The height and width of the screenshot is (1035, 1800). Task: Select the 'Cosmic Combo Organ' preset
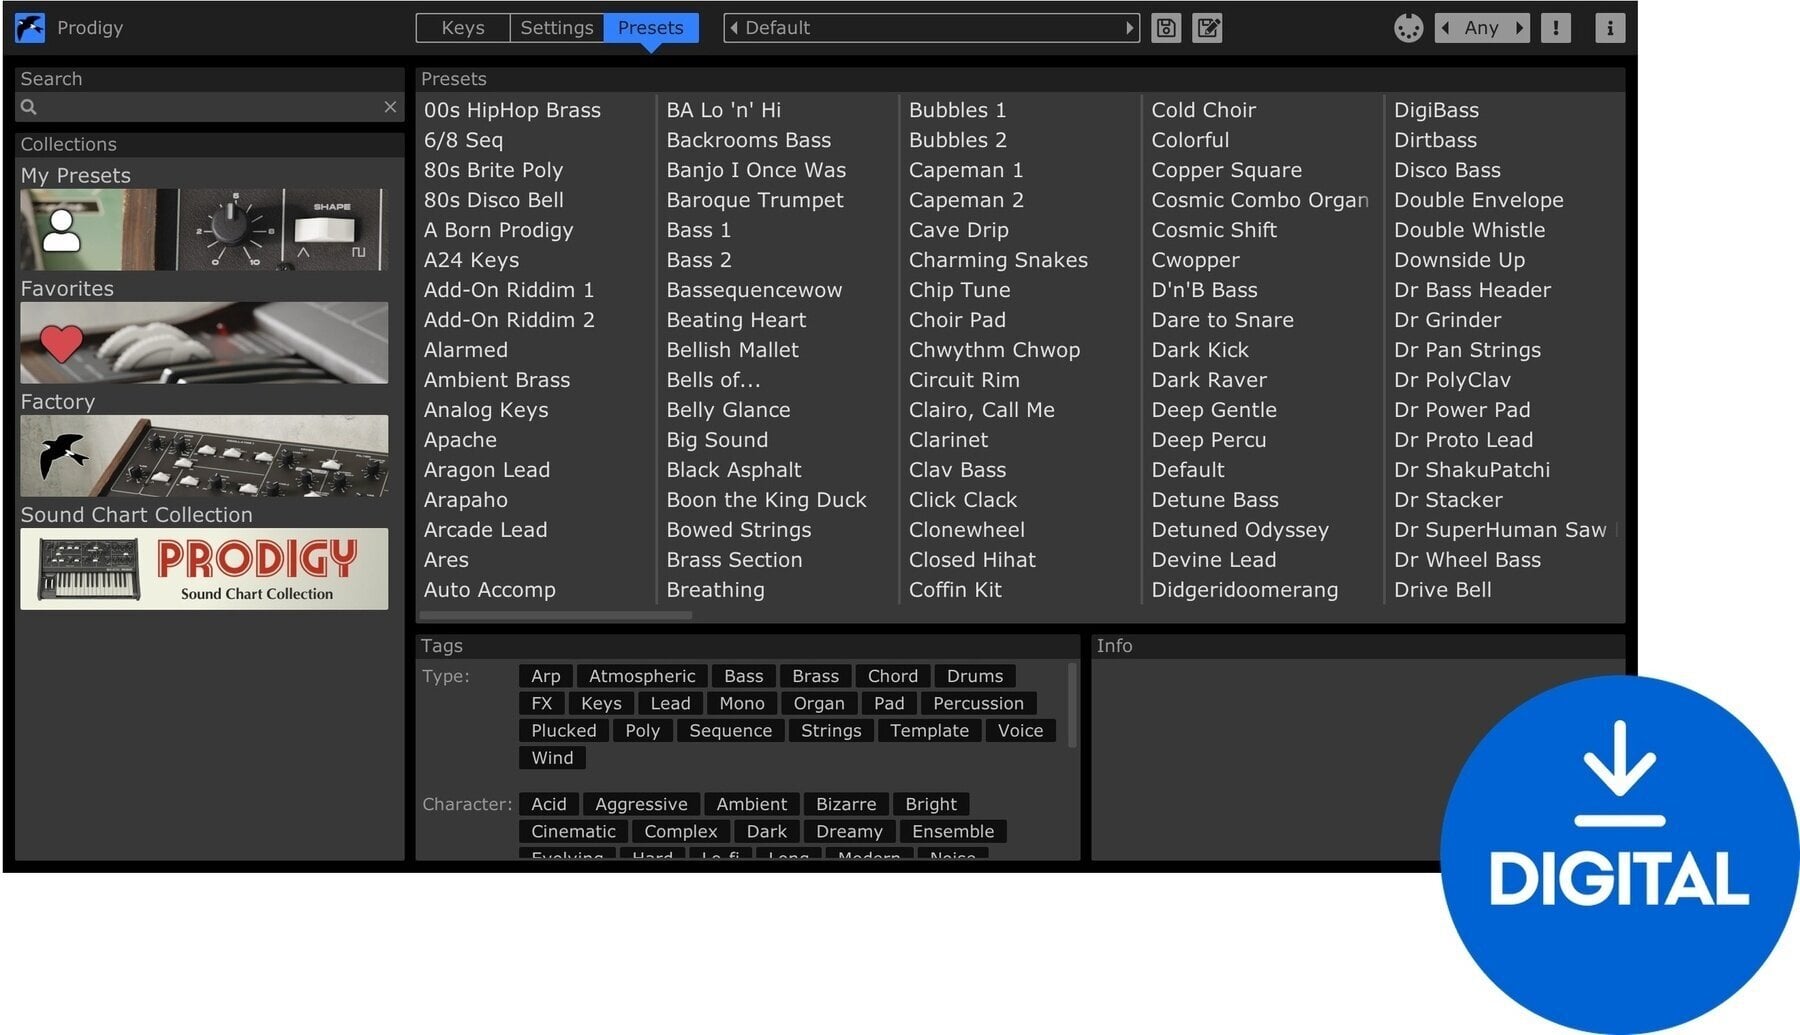[1260, 200]
